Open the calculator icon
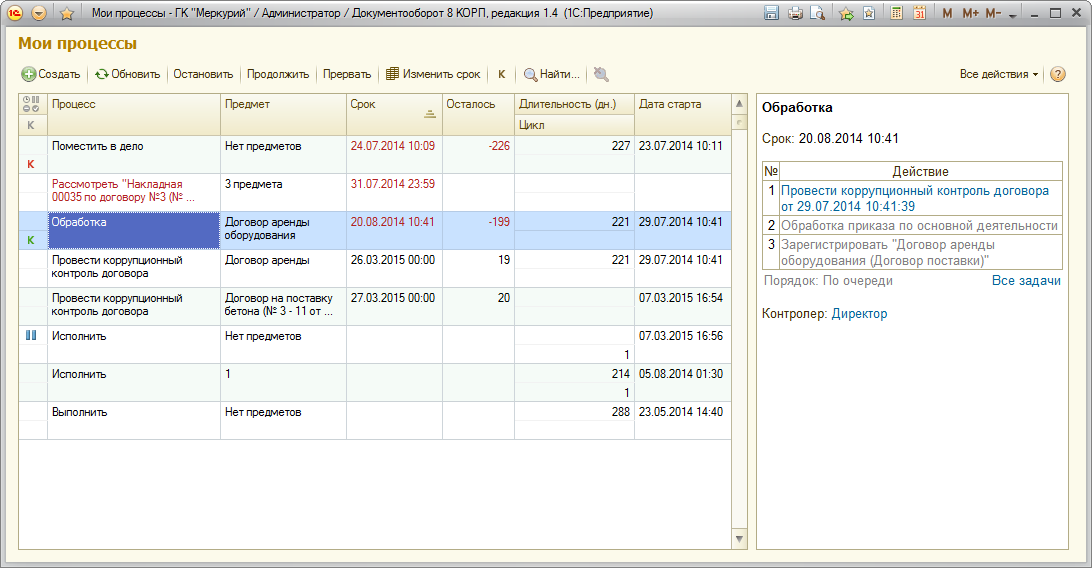The width and height of the screenshot is (1092, 568). click(897, 13)
